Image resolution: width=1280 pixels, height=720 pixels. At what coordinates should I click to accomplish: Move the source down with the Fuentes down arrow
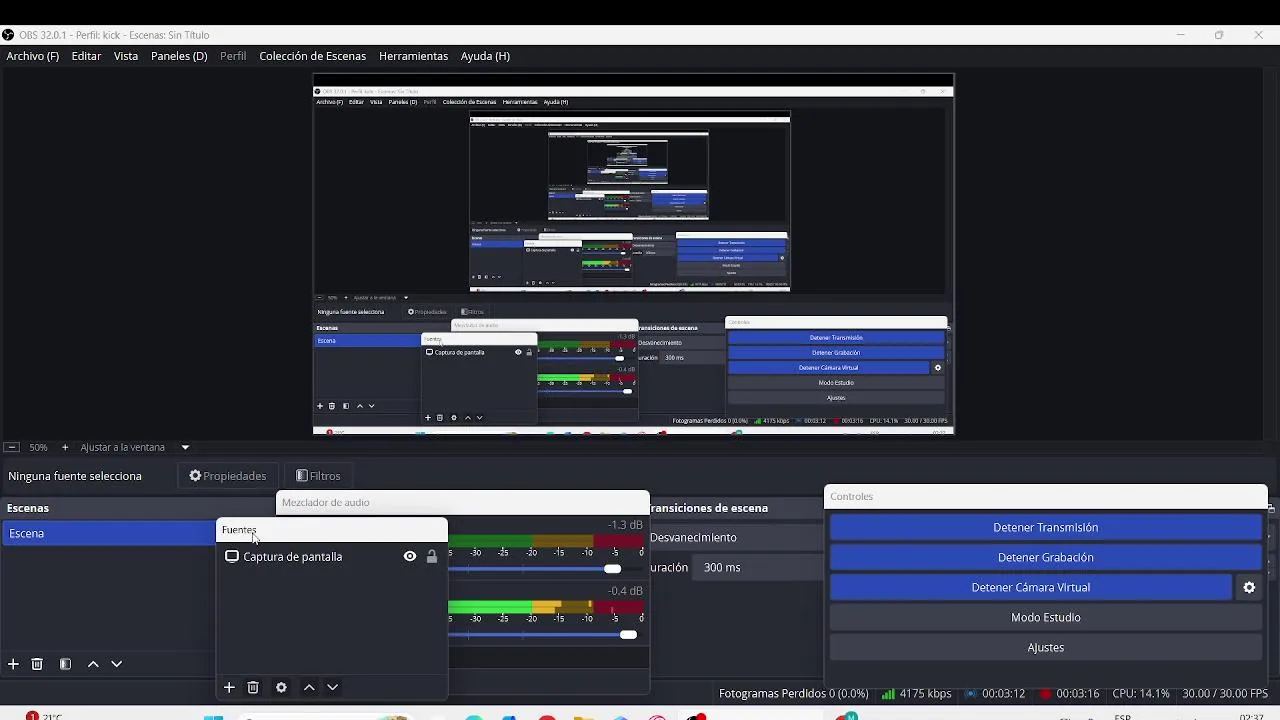(x=332, y=687)
